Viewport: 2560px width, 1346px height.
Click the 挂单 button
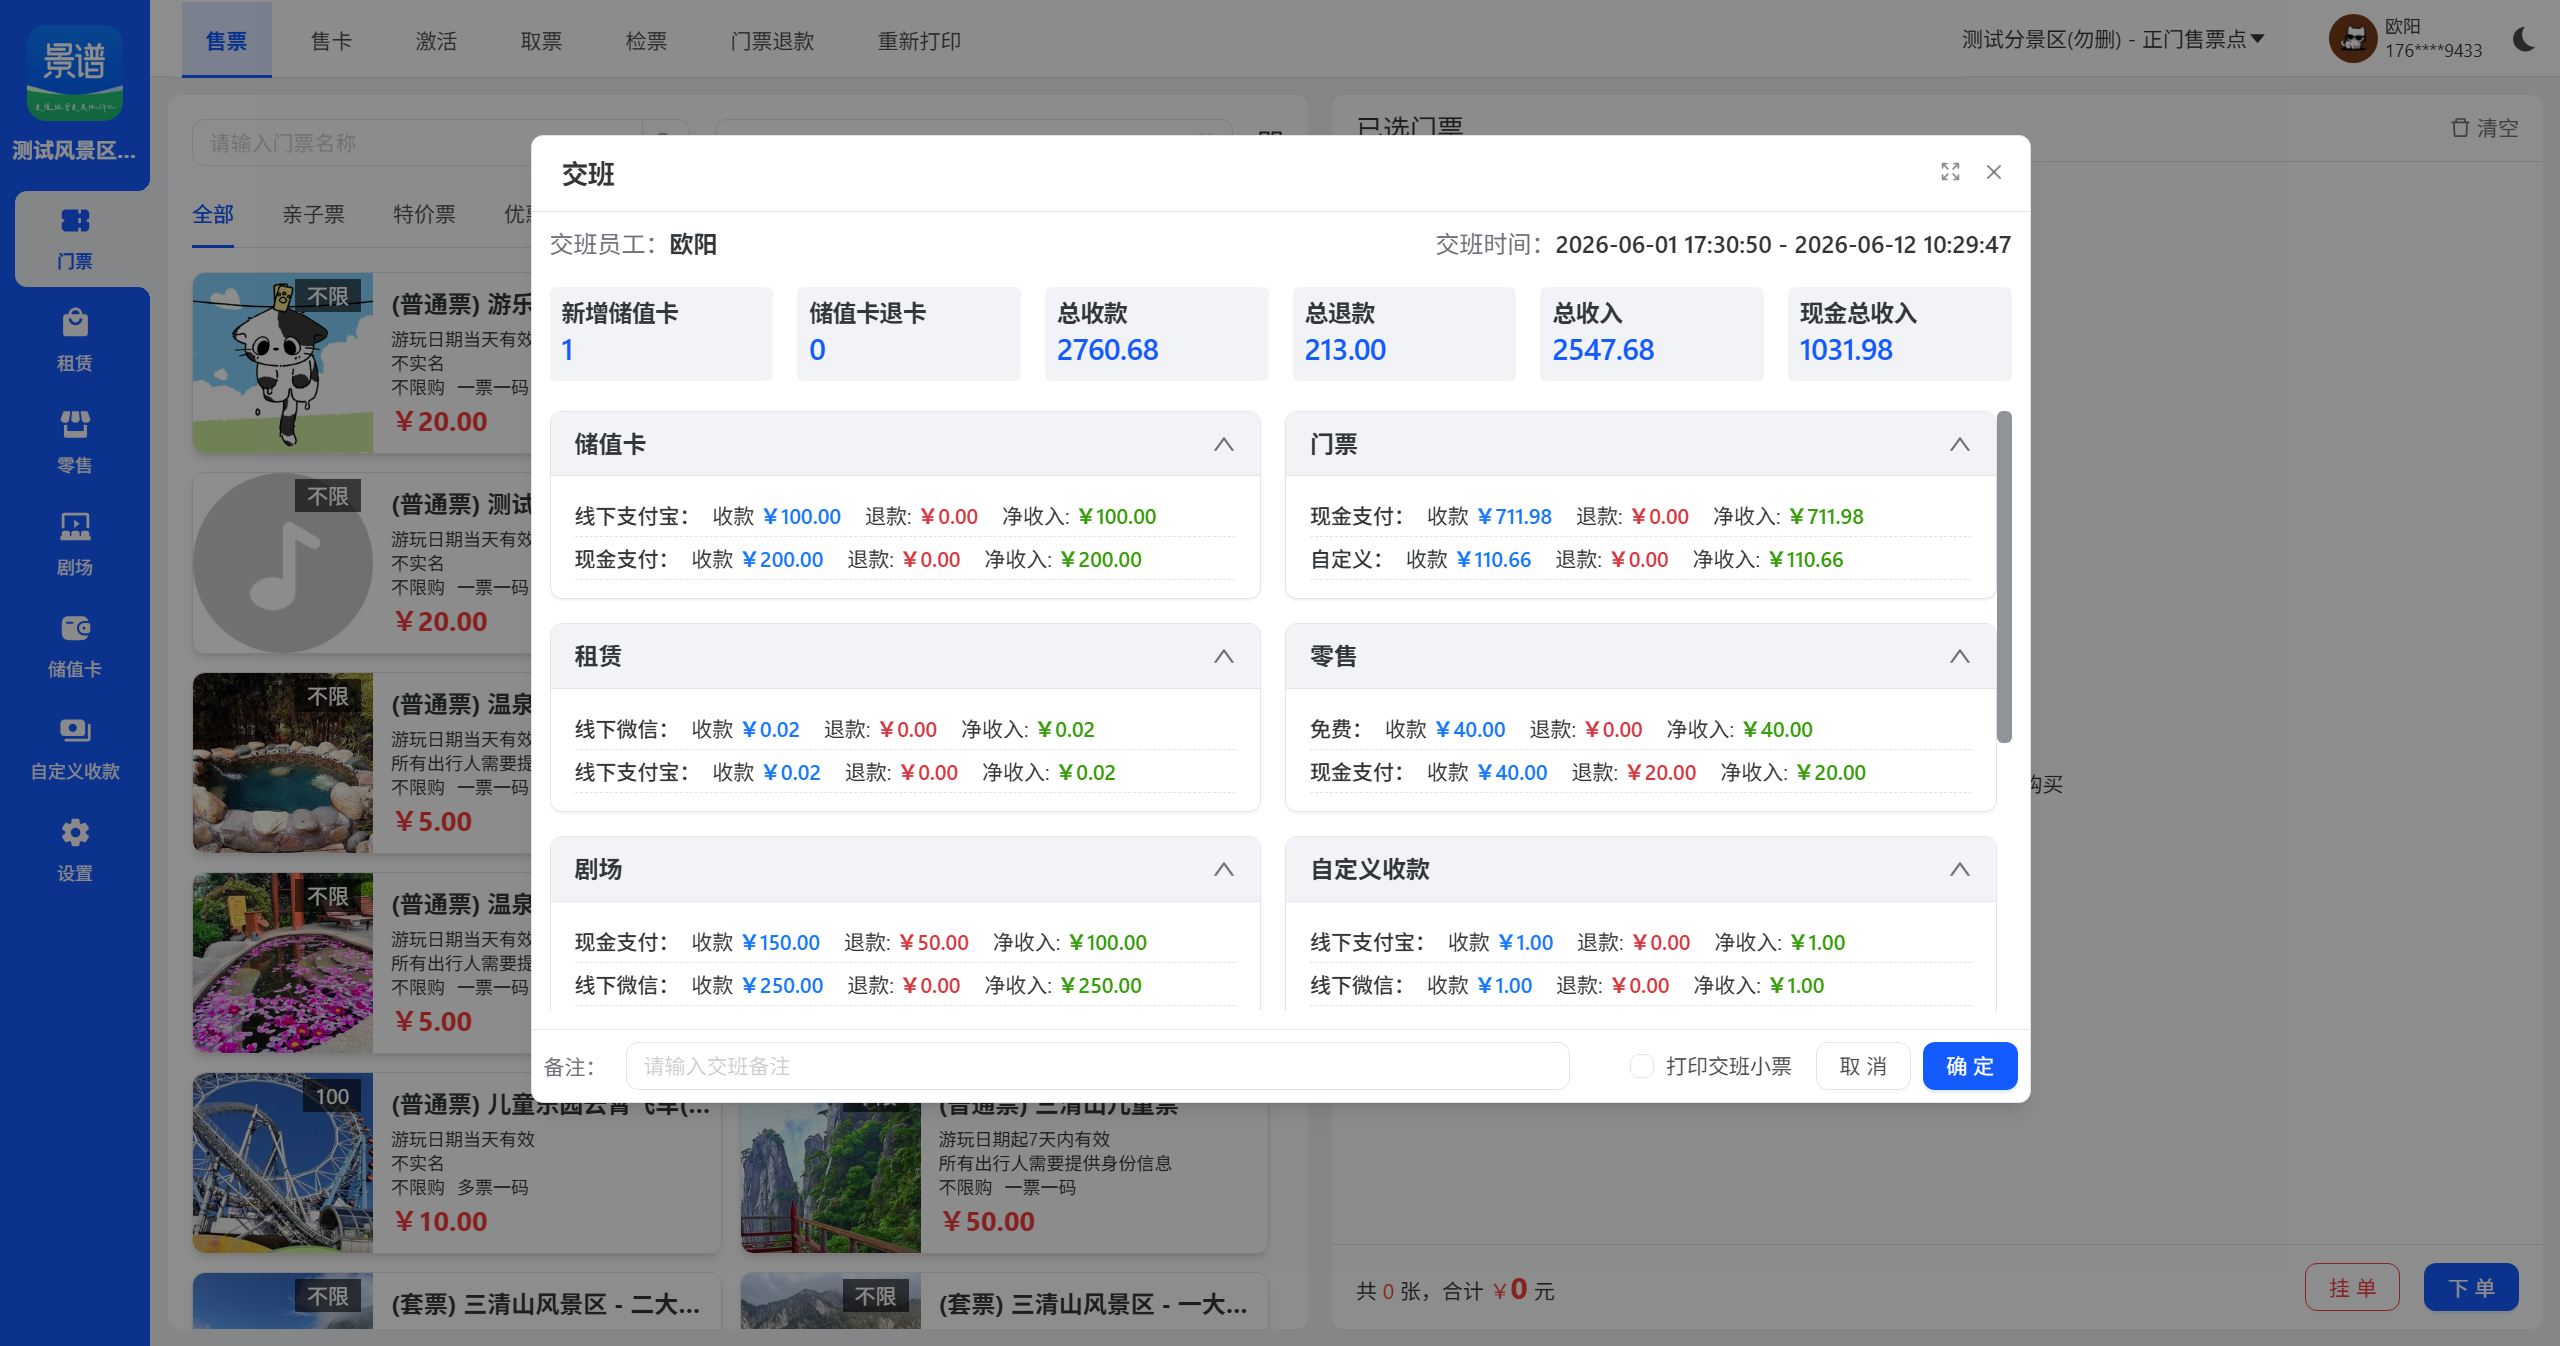[x=2352, y=1288]
